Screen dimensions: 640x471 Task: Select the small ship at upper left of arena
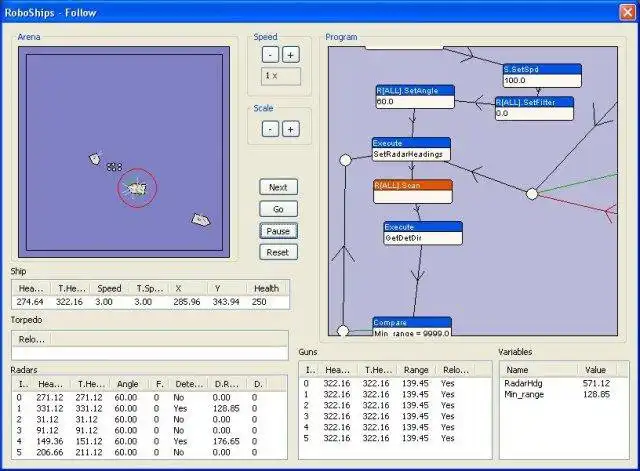point(95,158)
